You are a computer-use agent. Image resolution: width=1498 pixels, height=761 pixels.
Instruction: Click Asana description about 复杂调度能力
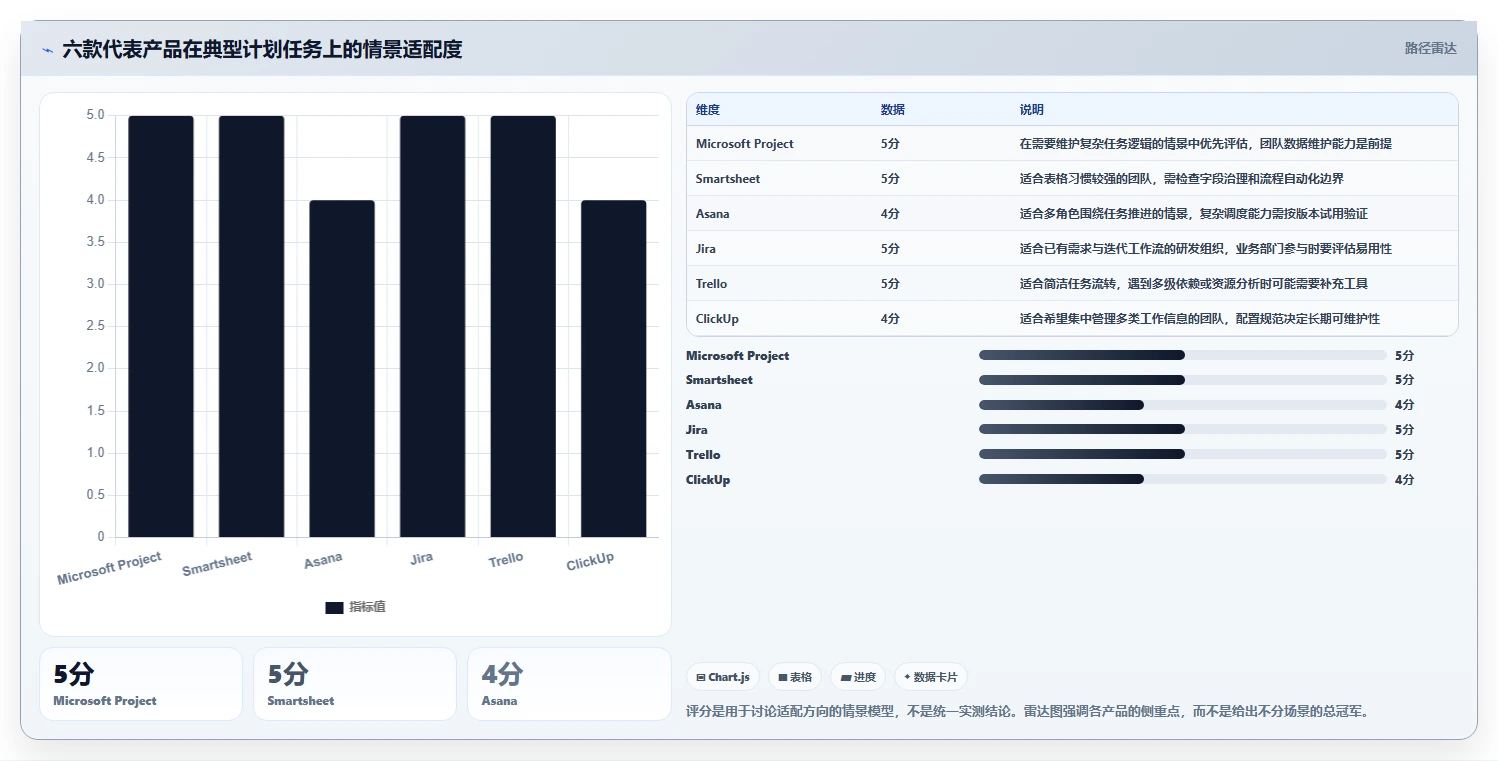point(1194,214)
